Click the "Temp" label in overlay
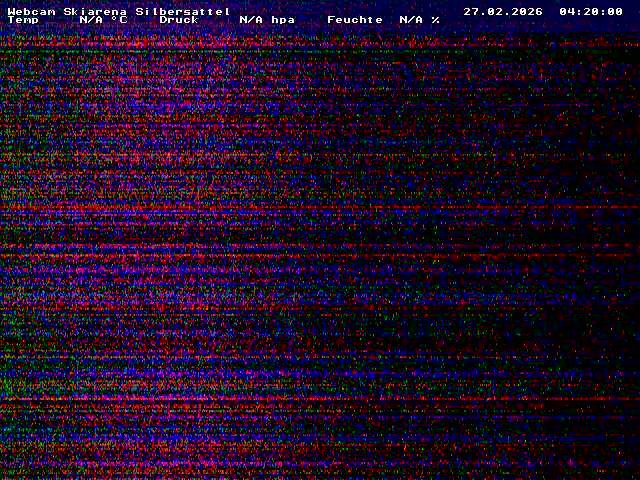Image resolution: width=640 pixels, height=480 pixels. point(23,20)
